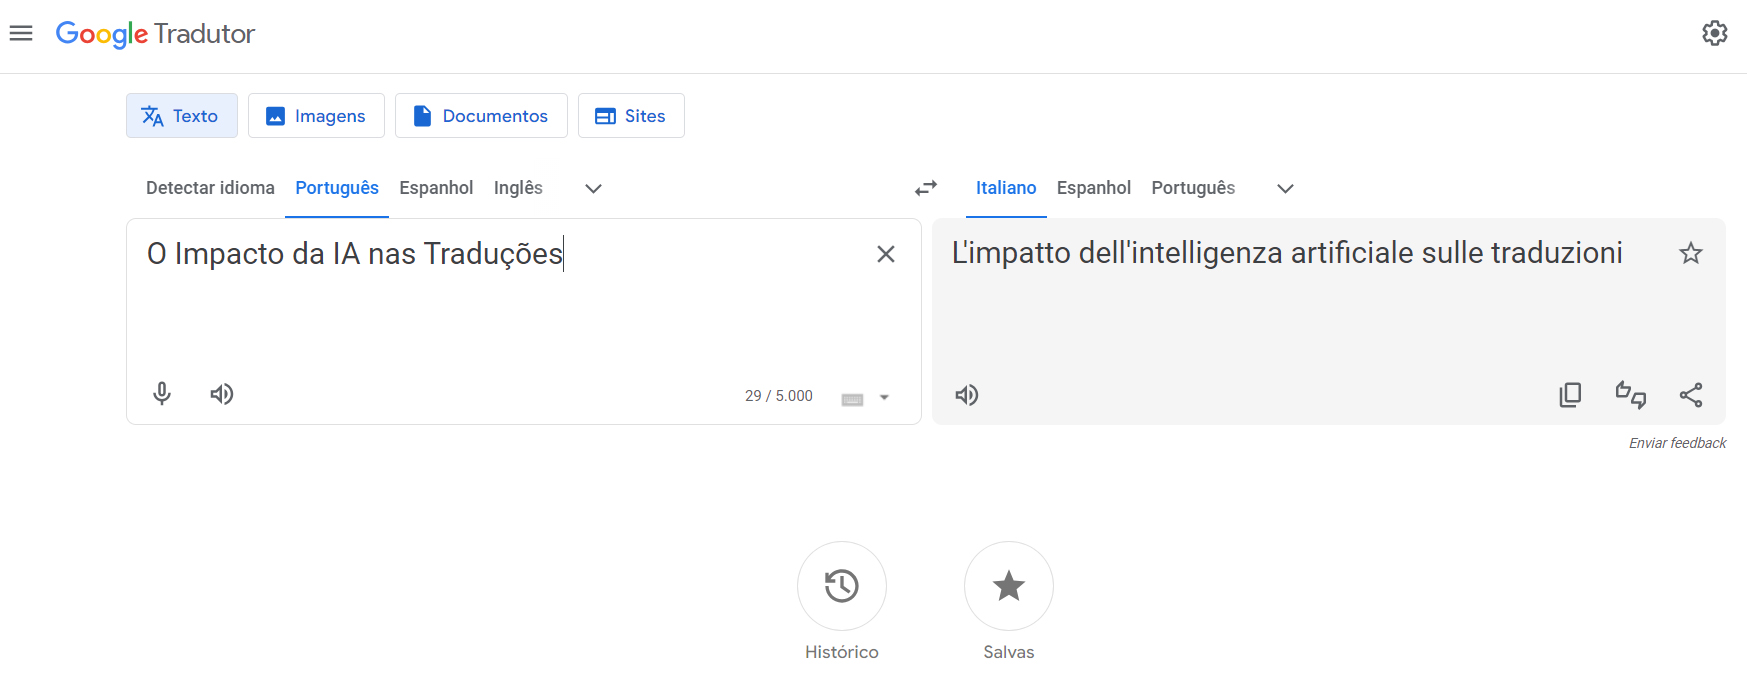The height and width of the screenshot is (679, 1747).
Task: Swap source and target languages
Action: pos(926,188)
